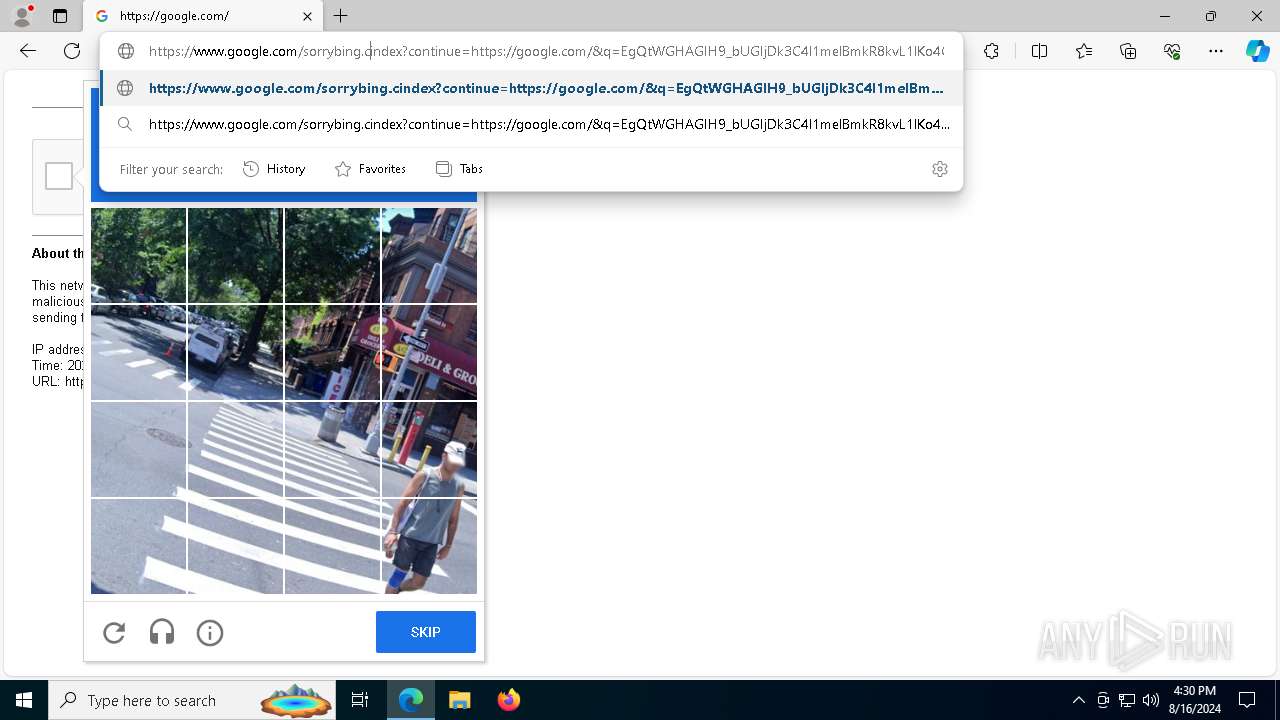The height and width of the screenshot is (720, 1280).
Task: Open a new tab with plus button
Action: [341, 16]
